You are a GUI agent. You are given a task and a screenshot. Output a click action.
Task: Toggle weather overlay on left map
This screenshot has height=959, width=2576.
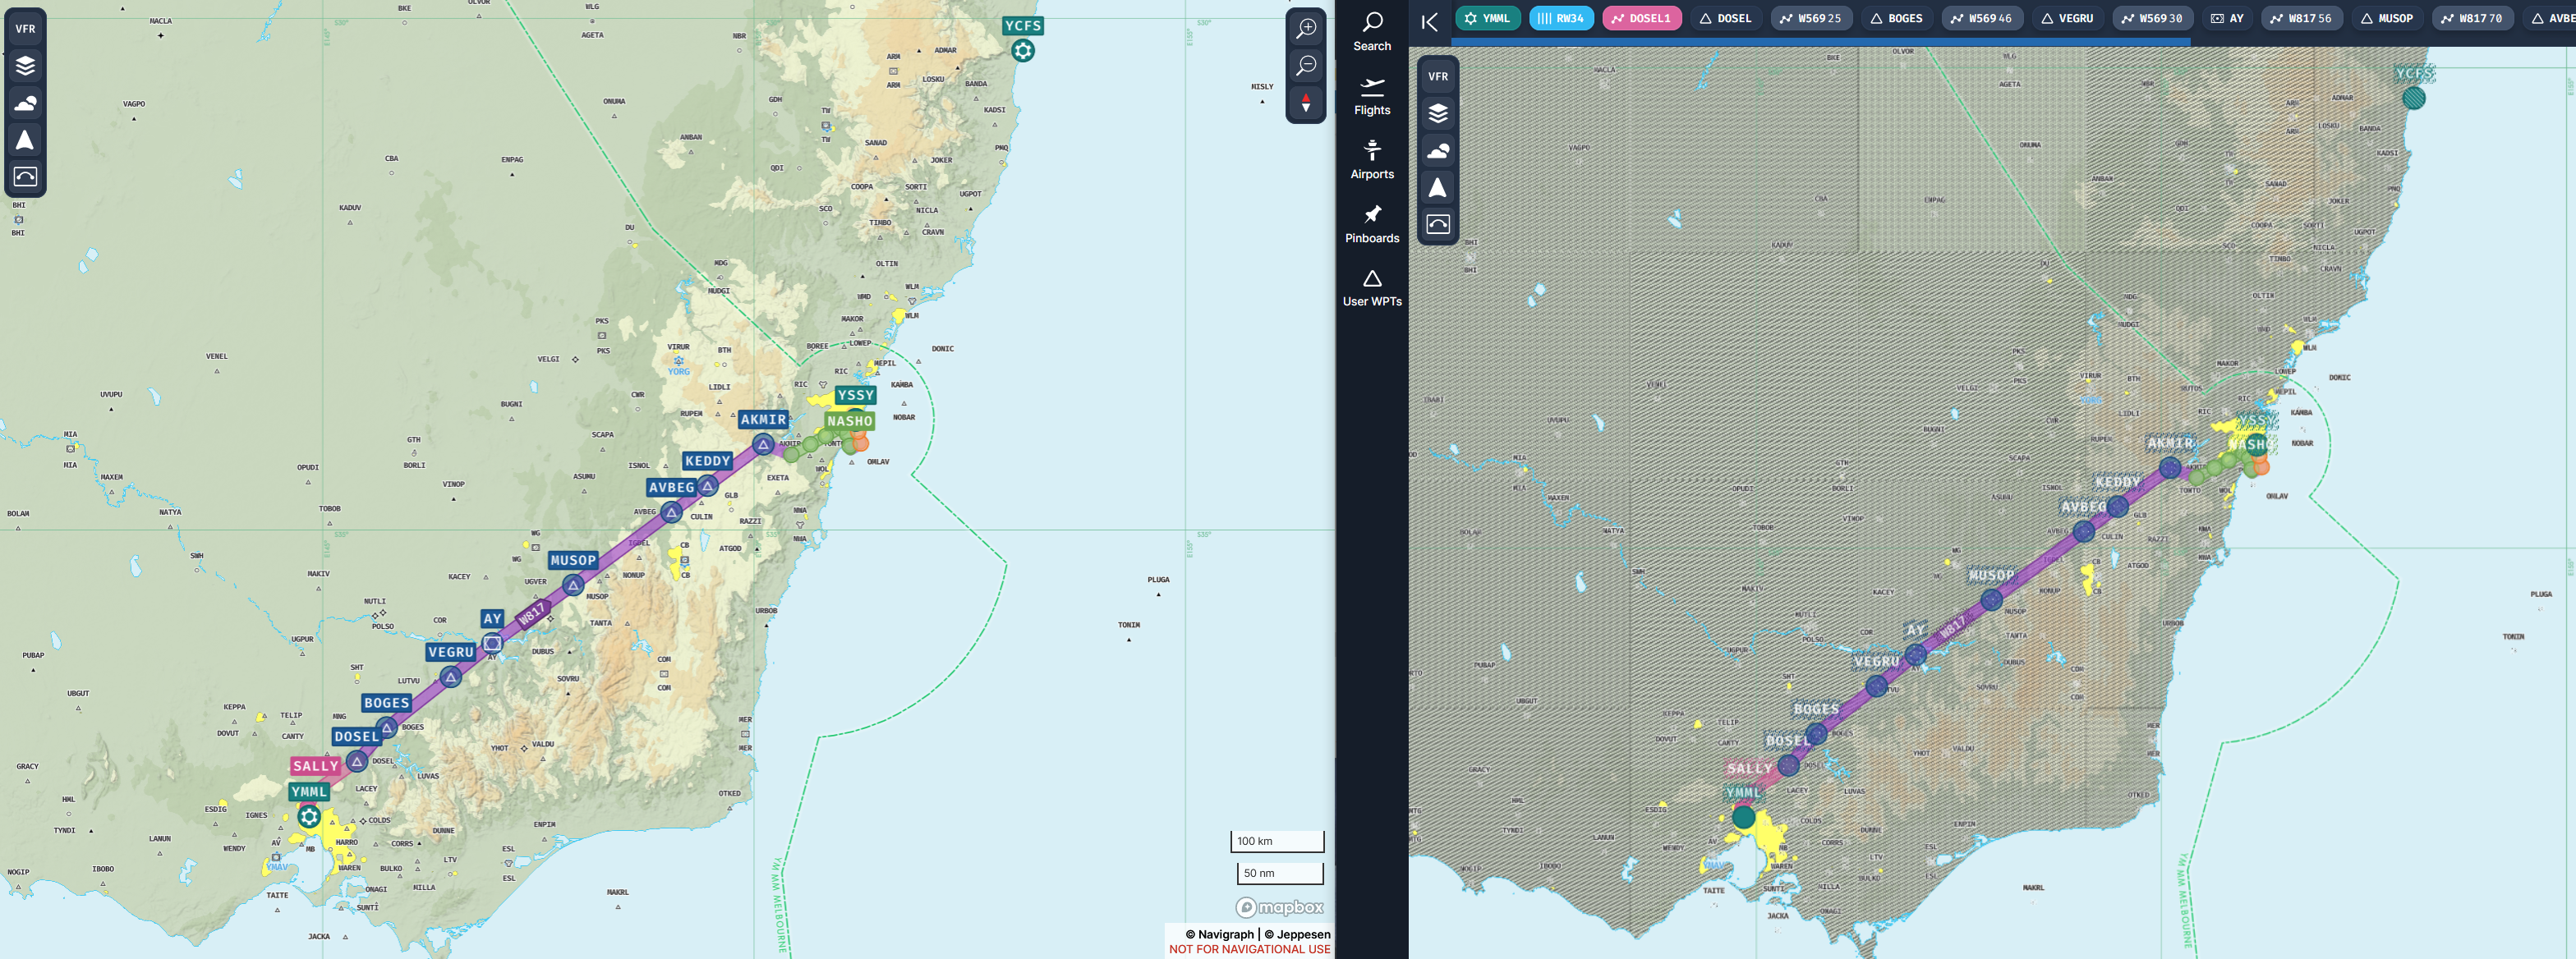(x=25, y=103)
